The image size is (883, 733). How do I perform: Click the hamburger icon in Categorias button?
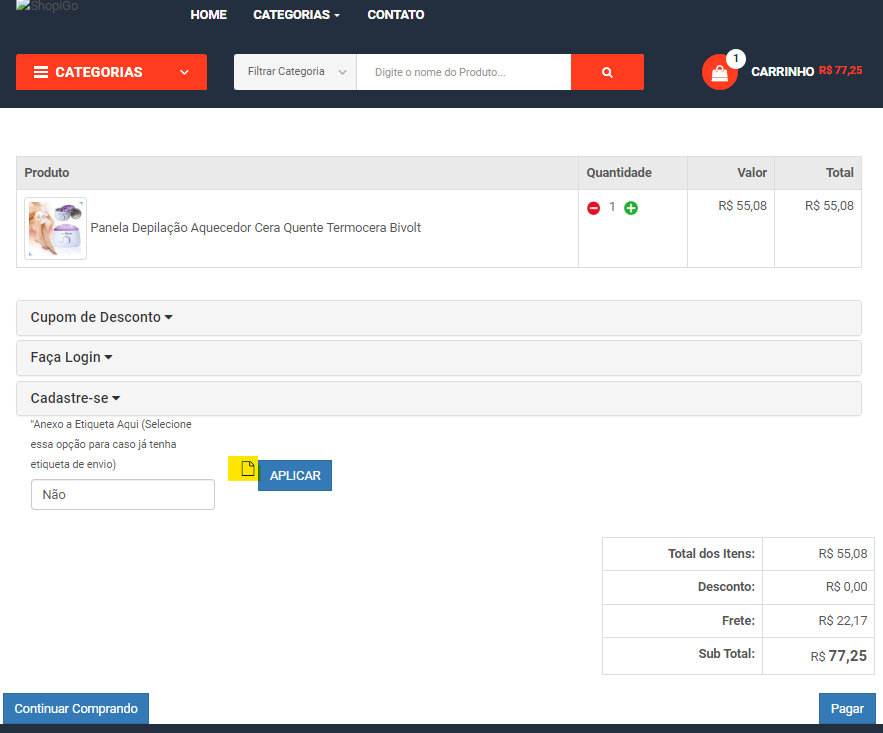(41, 72)
